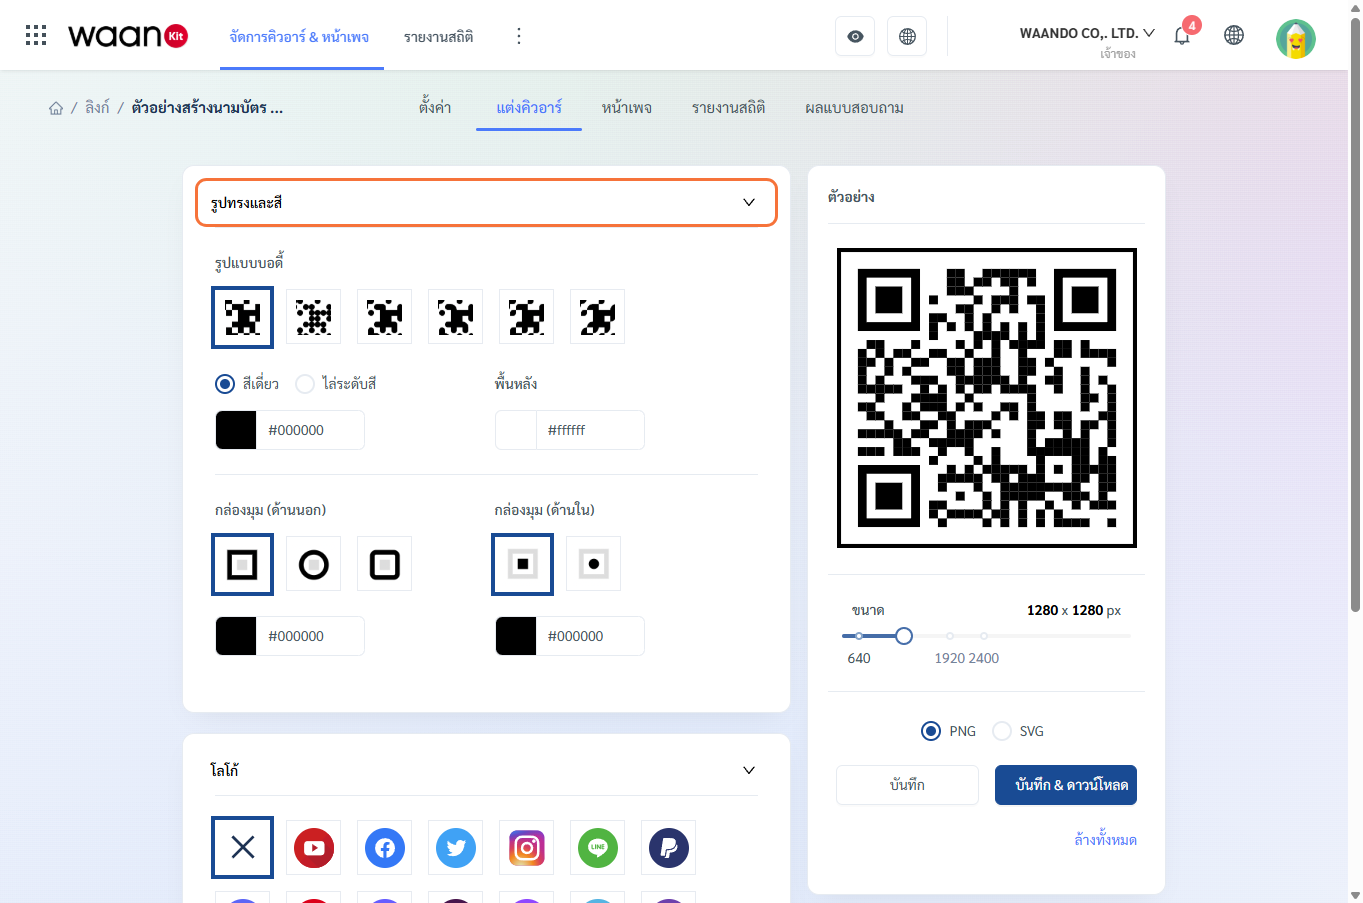Select the square-block body pattern

point(243,317)
